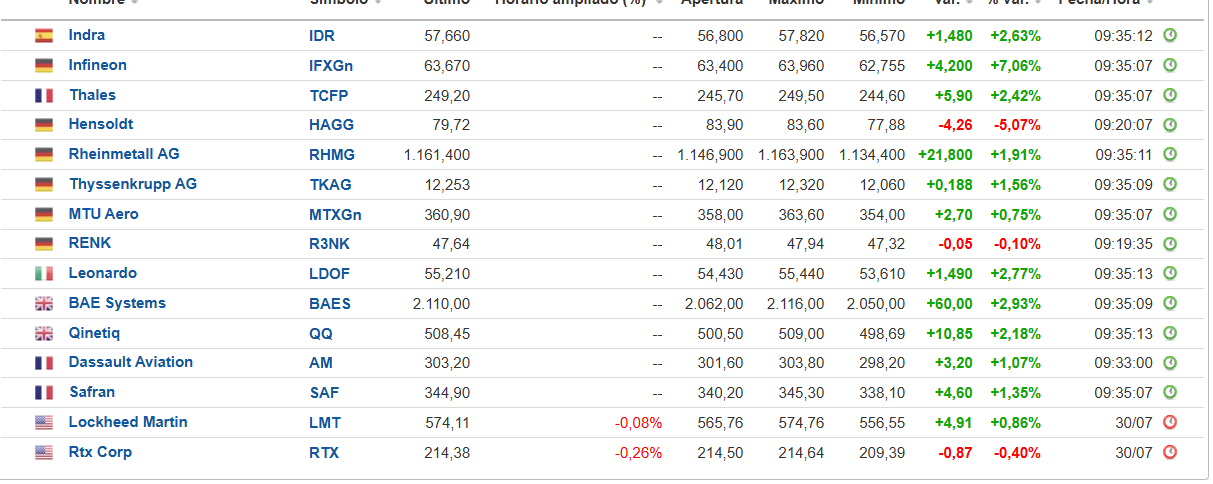
Task: Click the US flag icon beside Lockheed Martin
Action: 44,423
